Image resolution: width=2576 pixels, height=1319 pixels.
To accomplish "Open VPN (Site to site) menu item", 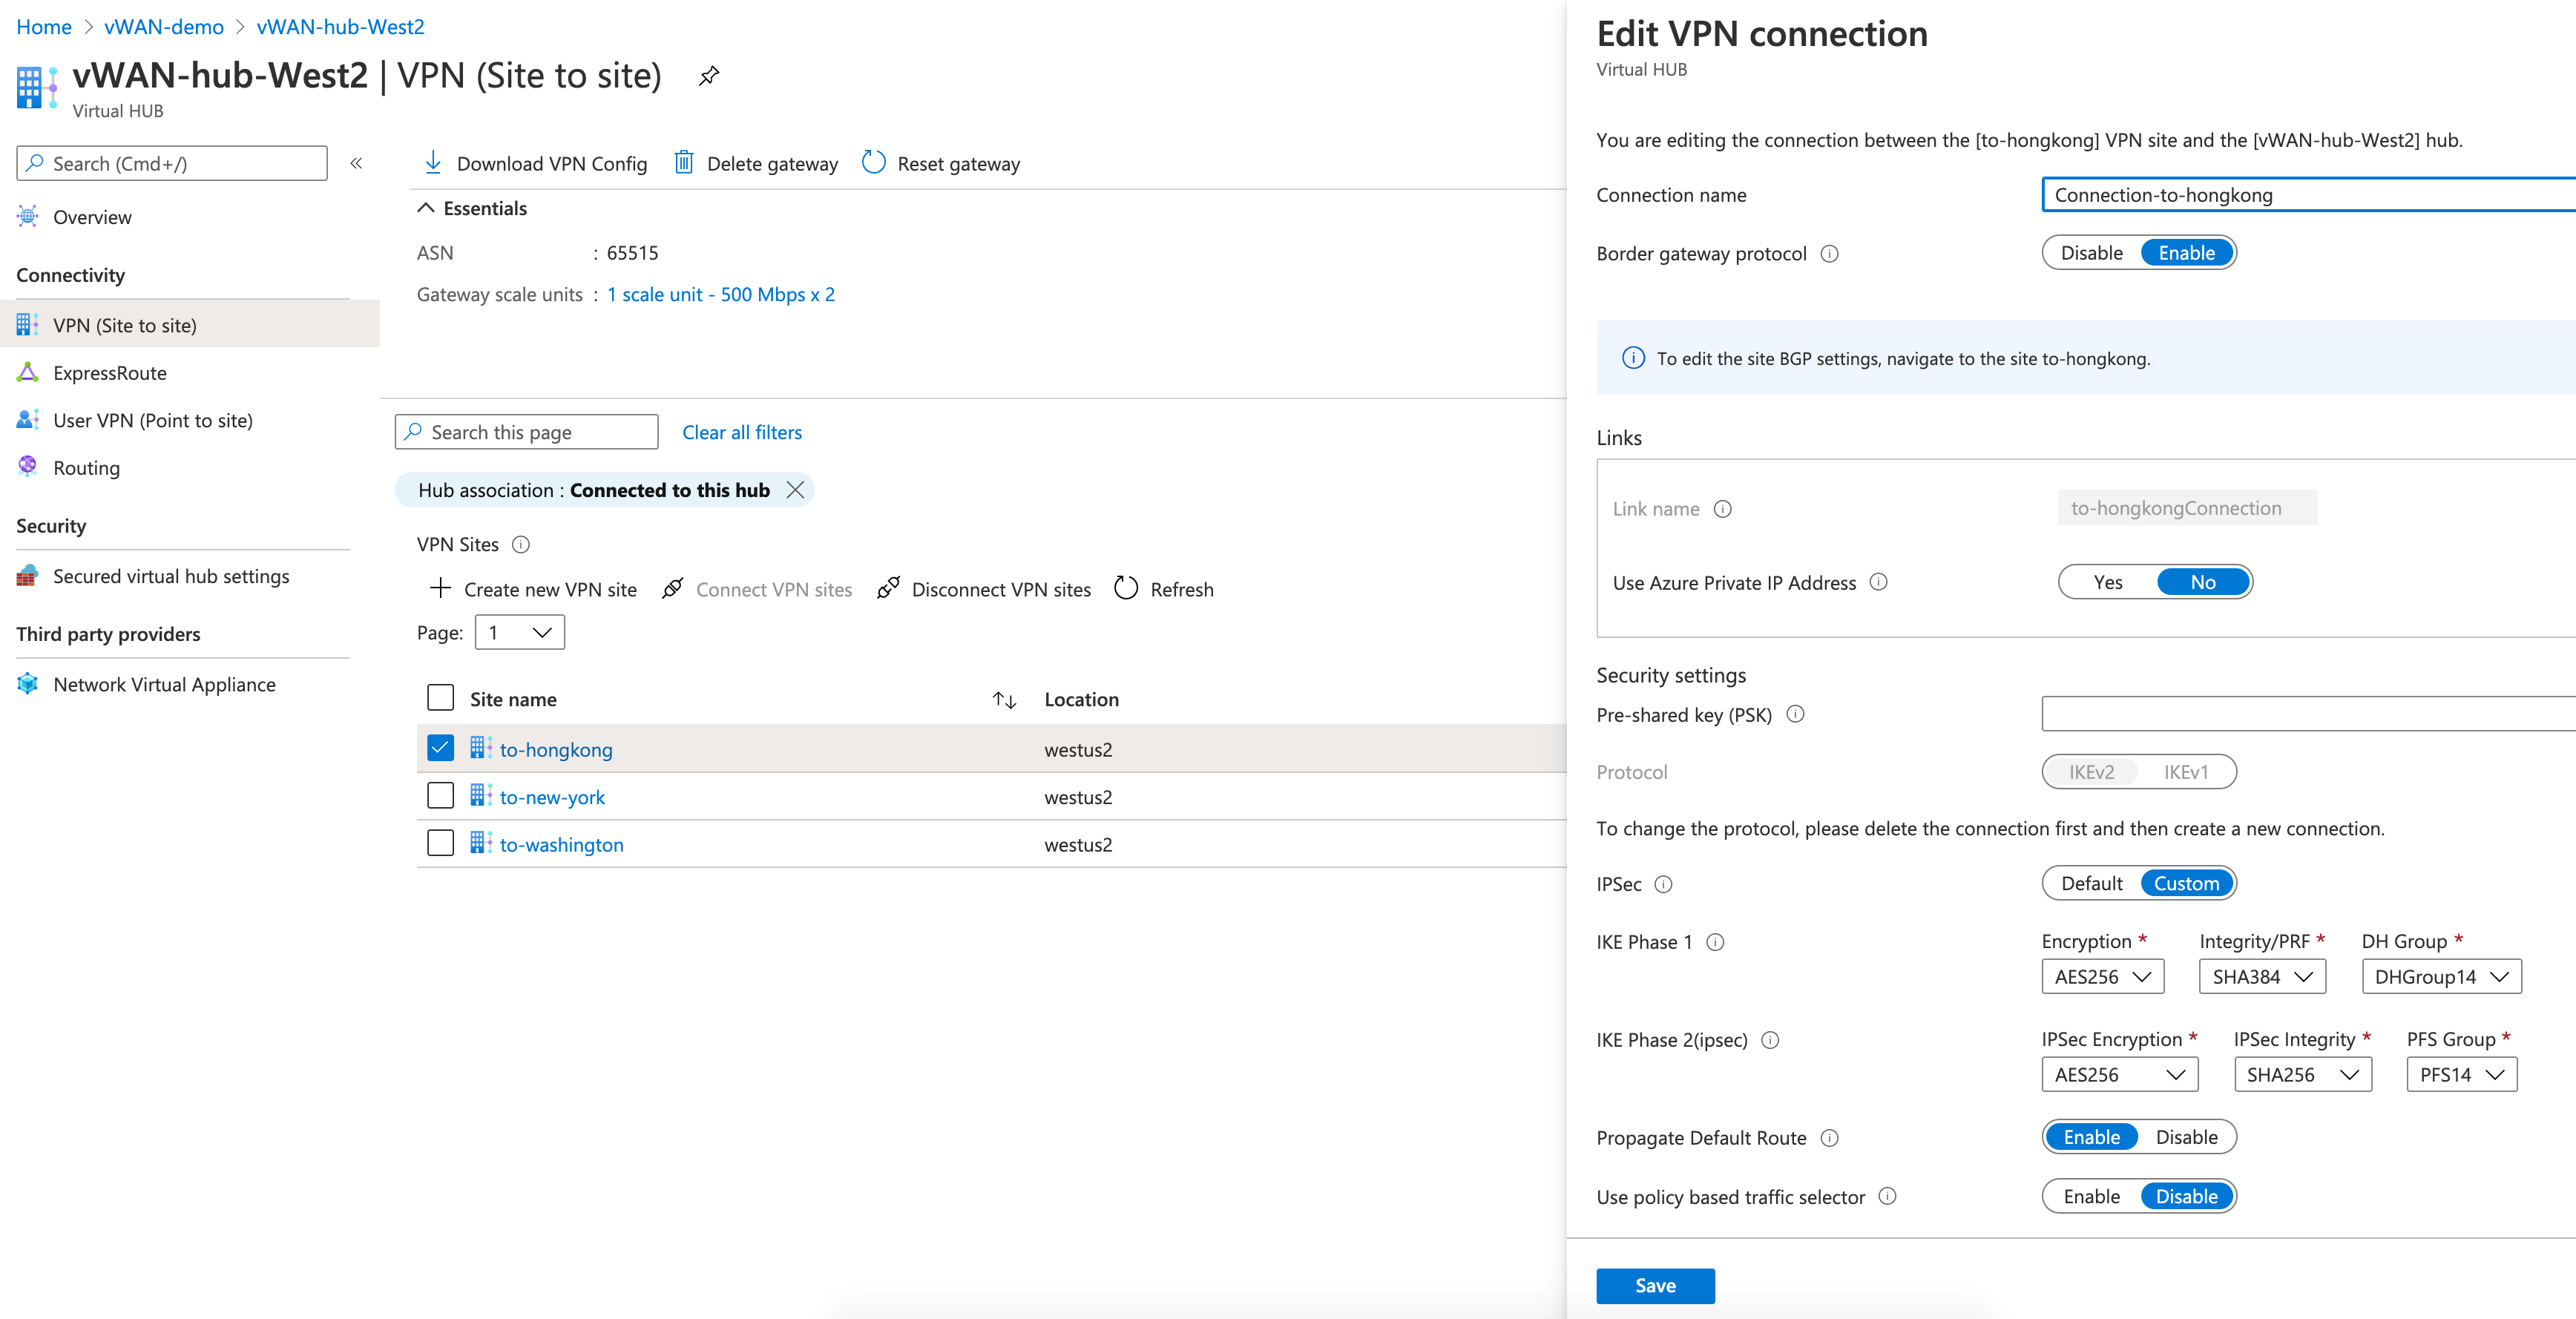I will (x=190, y=325).
